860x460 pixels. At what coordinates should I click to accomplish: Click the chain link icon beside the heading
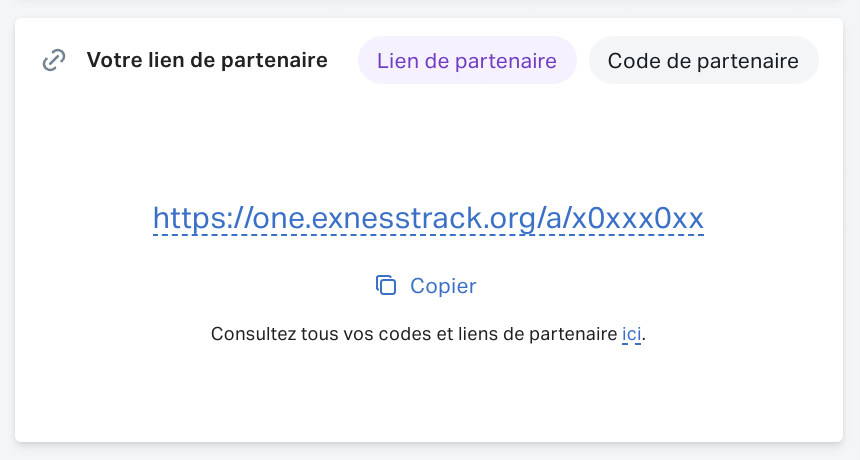point(54,60)
